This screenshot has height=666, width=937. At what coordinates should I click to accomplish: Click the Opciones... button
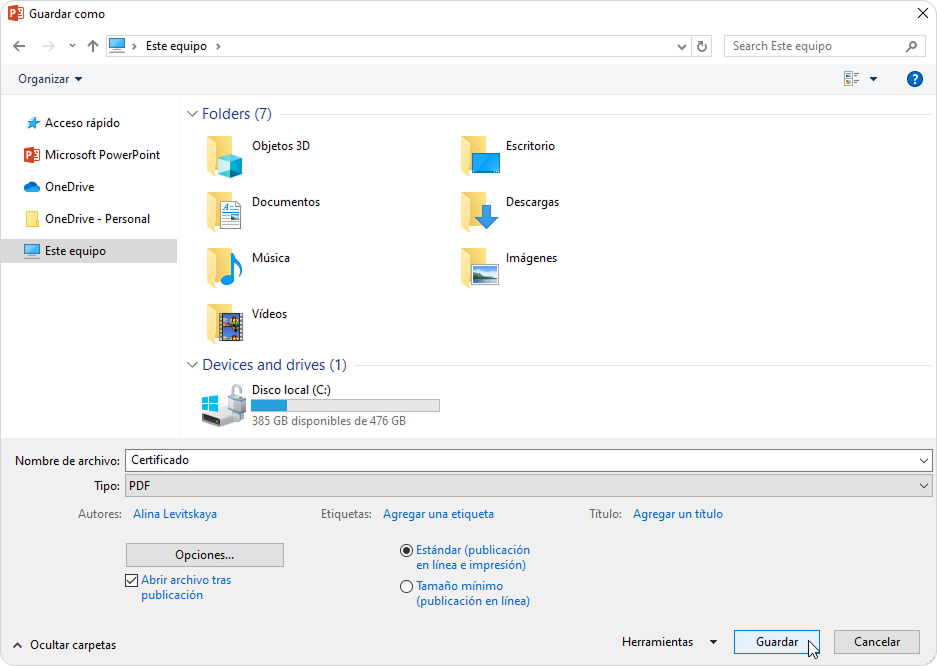point(205,554)
